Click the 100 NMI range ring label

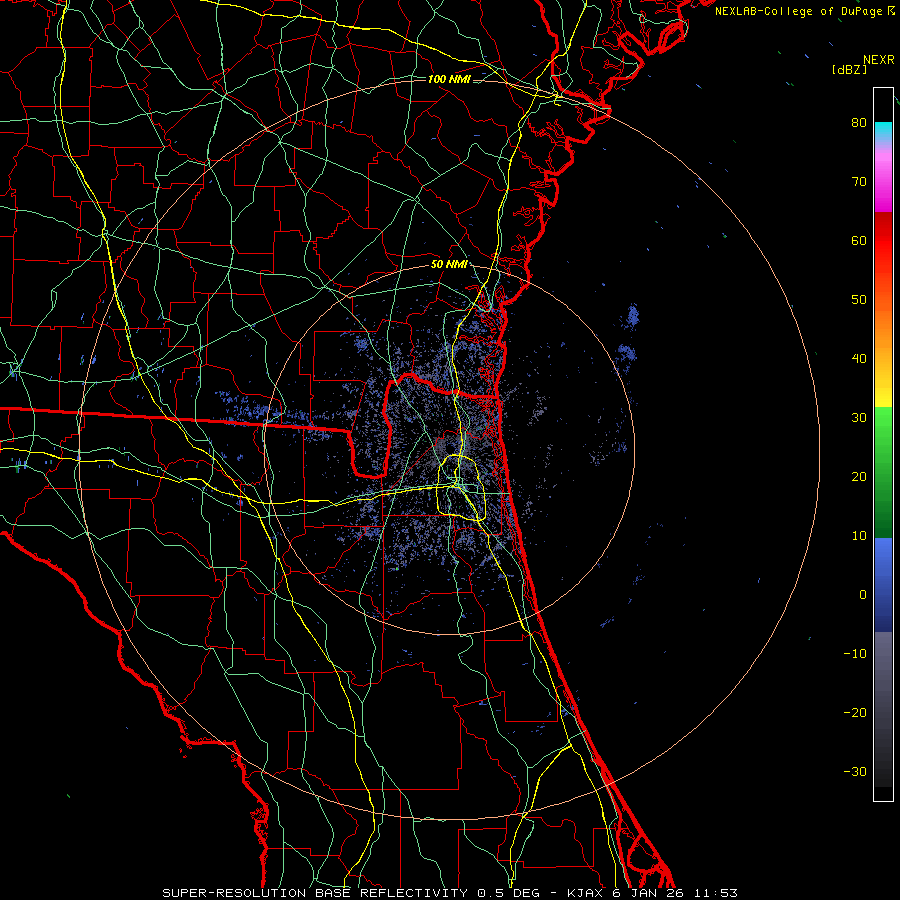[x=449, y=79]
